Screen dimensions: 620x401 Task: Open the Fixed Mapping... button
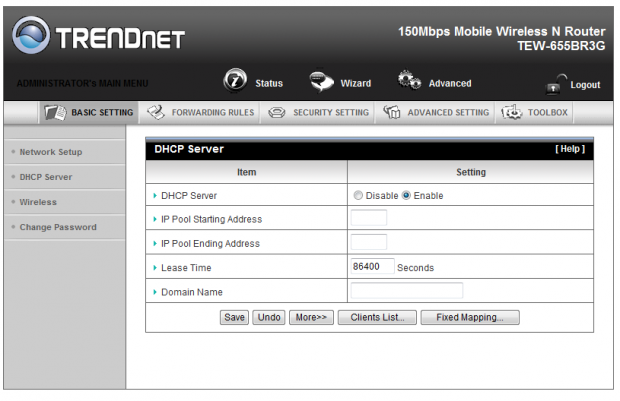470,317
